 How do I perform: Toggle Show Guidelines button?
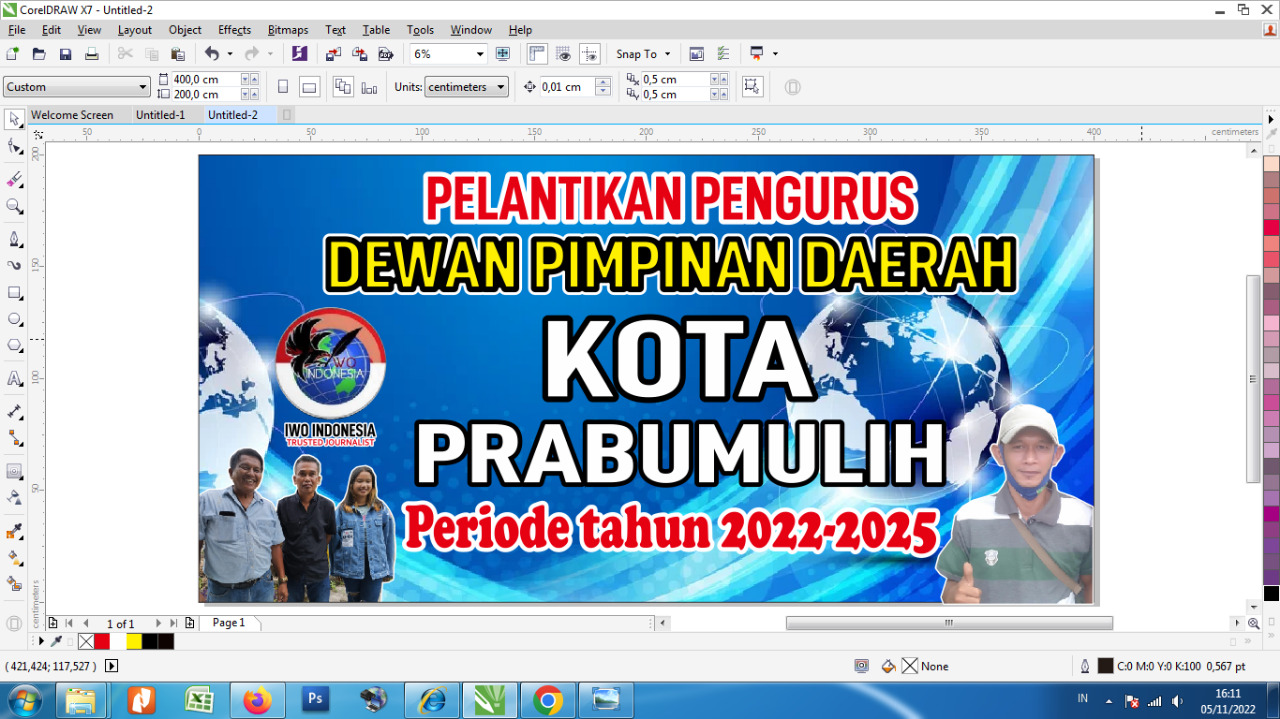click(590, 54)
